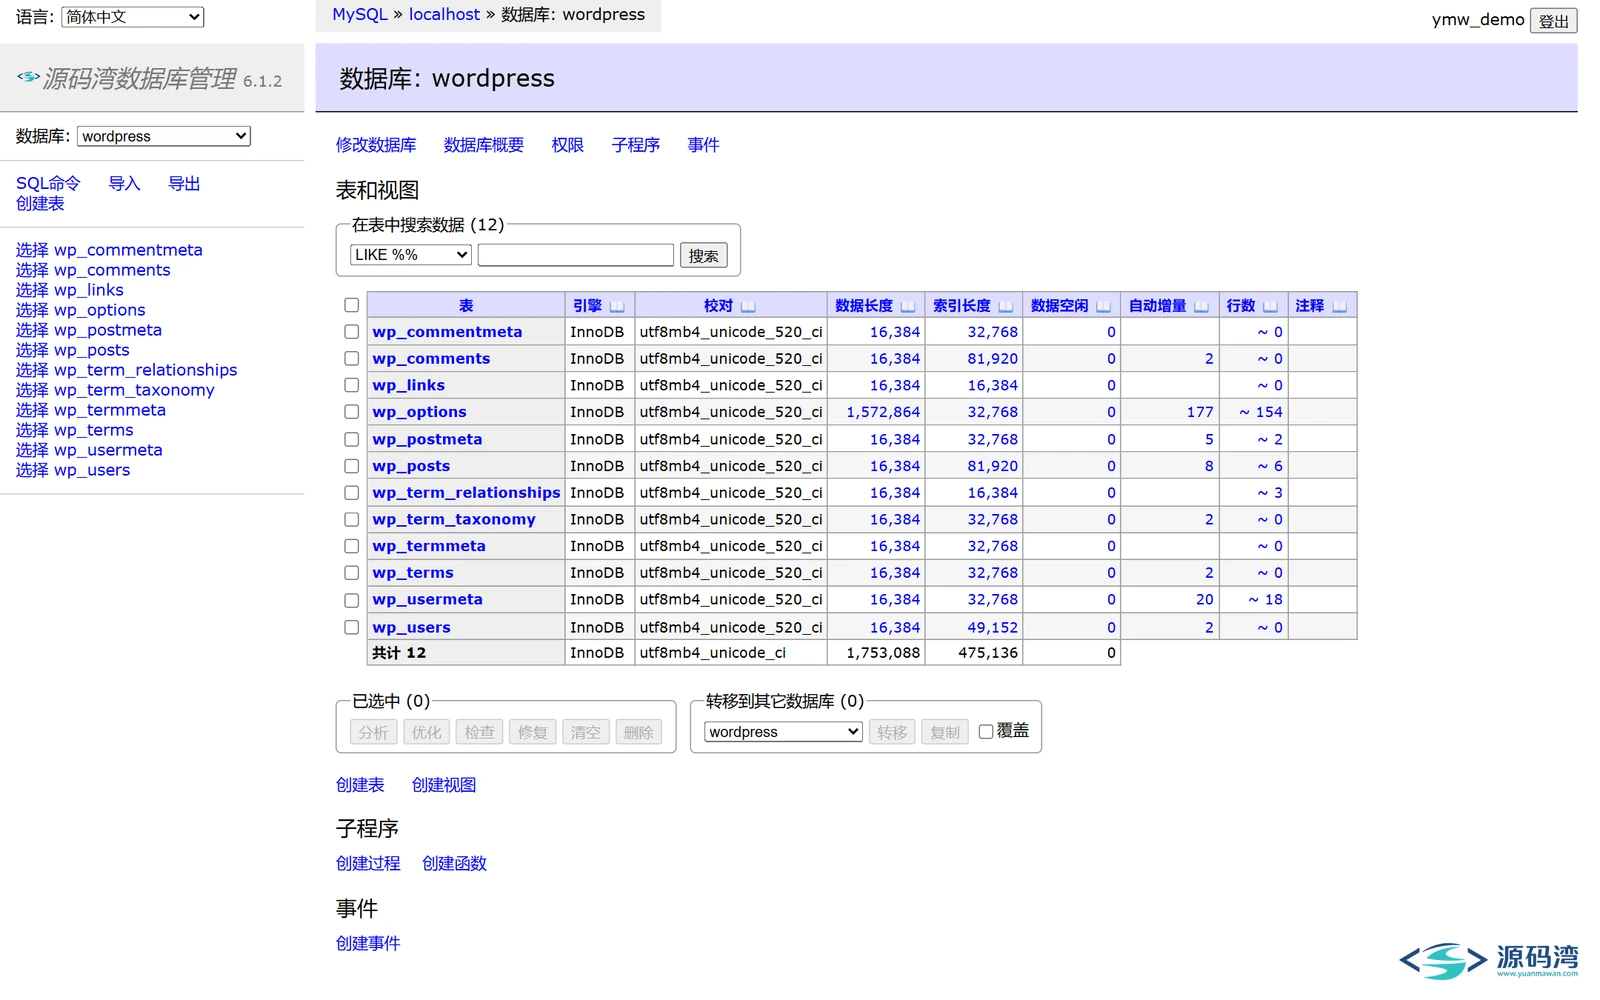Open help icon next to 索引长度 column
The height and width of the screenshot is (1000, 1600).
click(1006, 306)
